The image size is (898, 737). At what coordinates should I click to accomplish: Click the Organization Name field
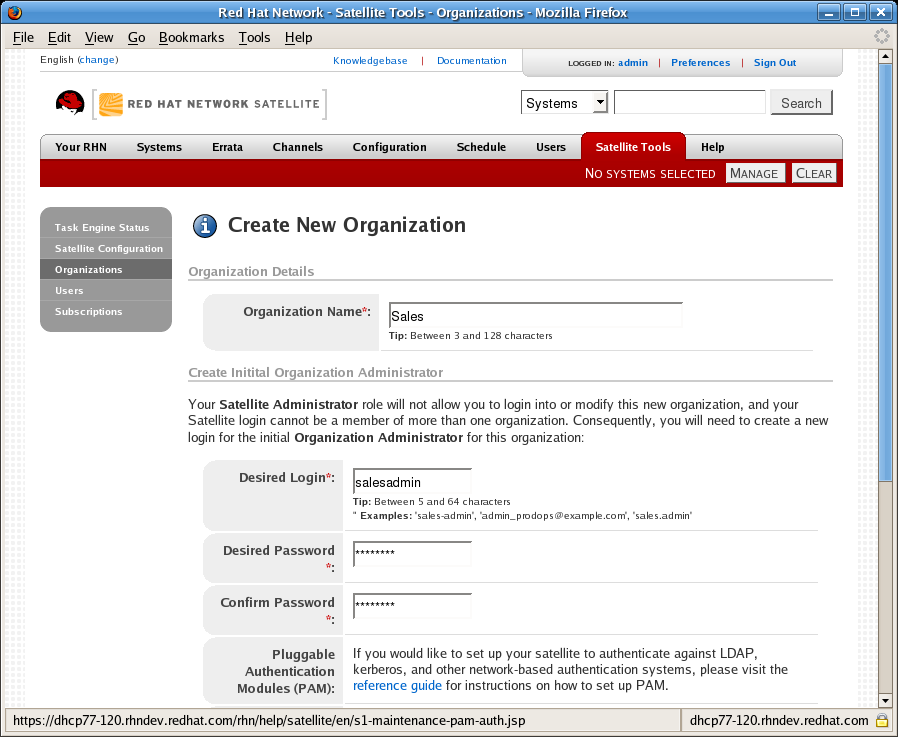pyautogui.click(x=535, y=316)
